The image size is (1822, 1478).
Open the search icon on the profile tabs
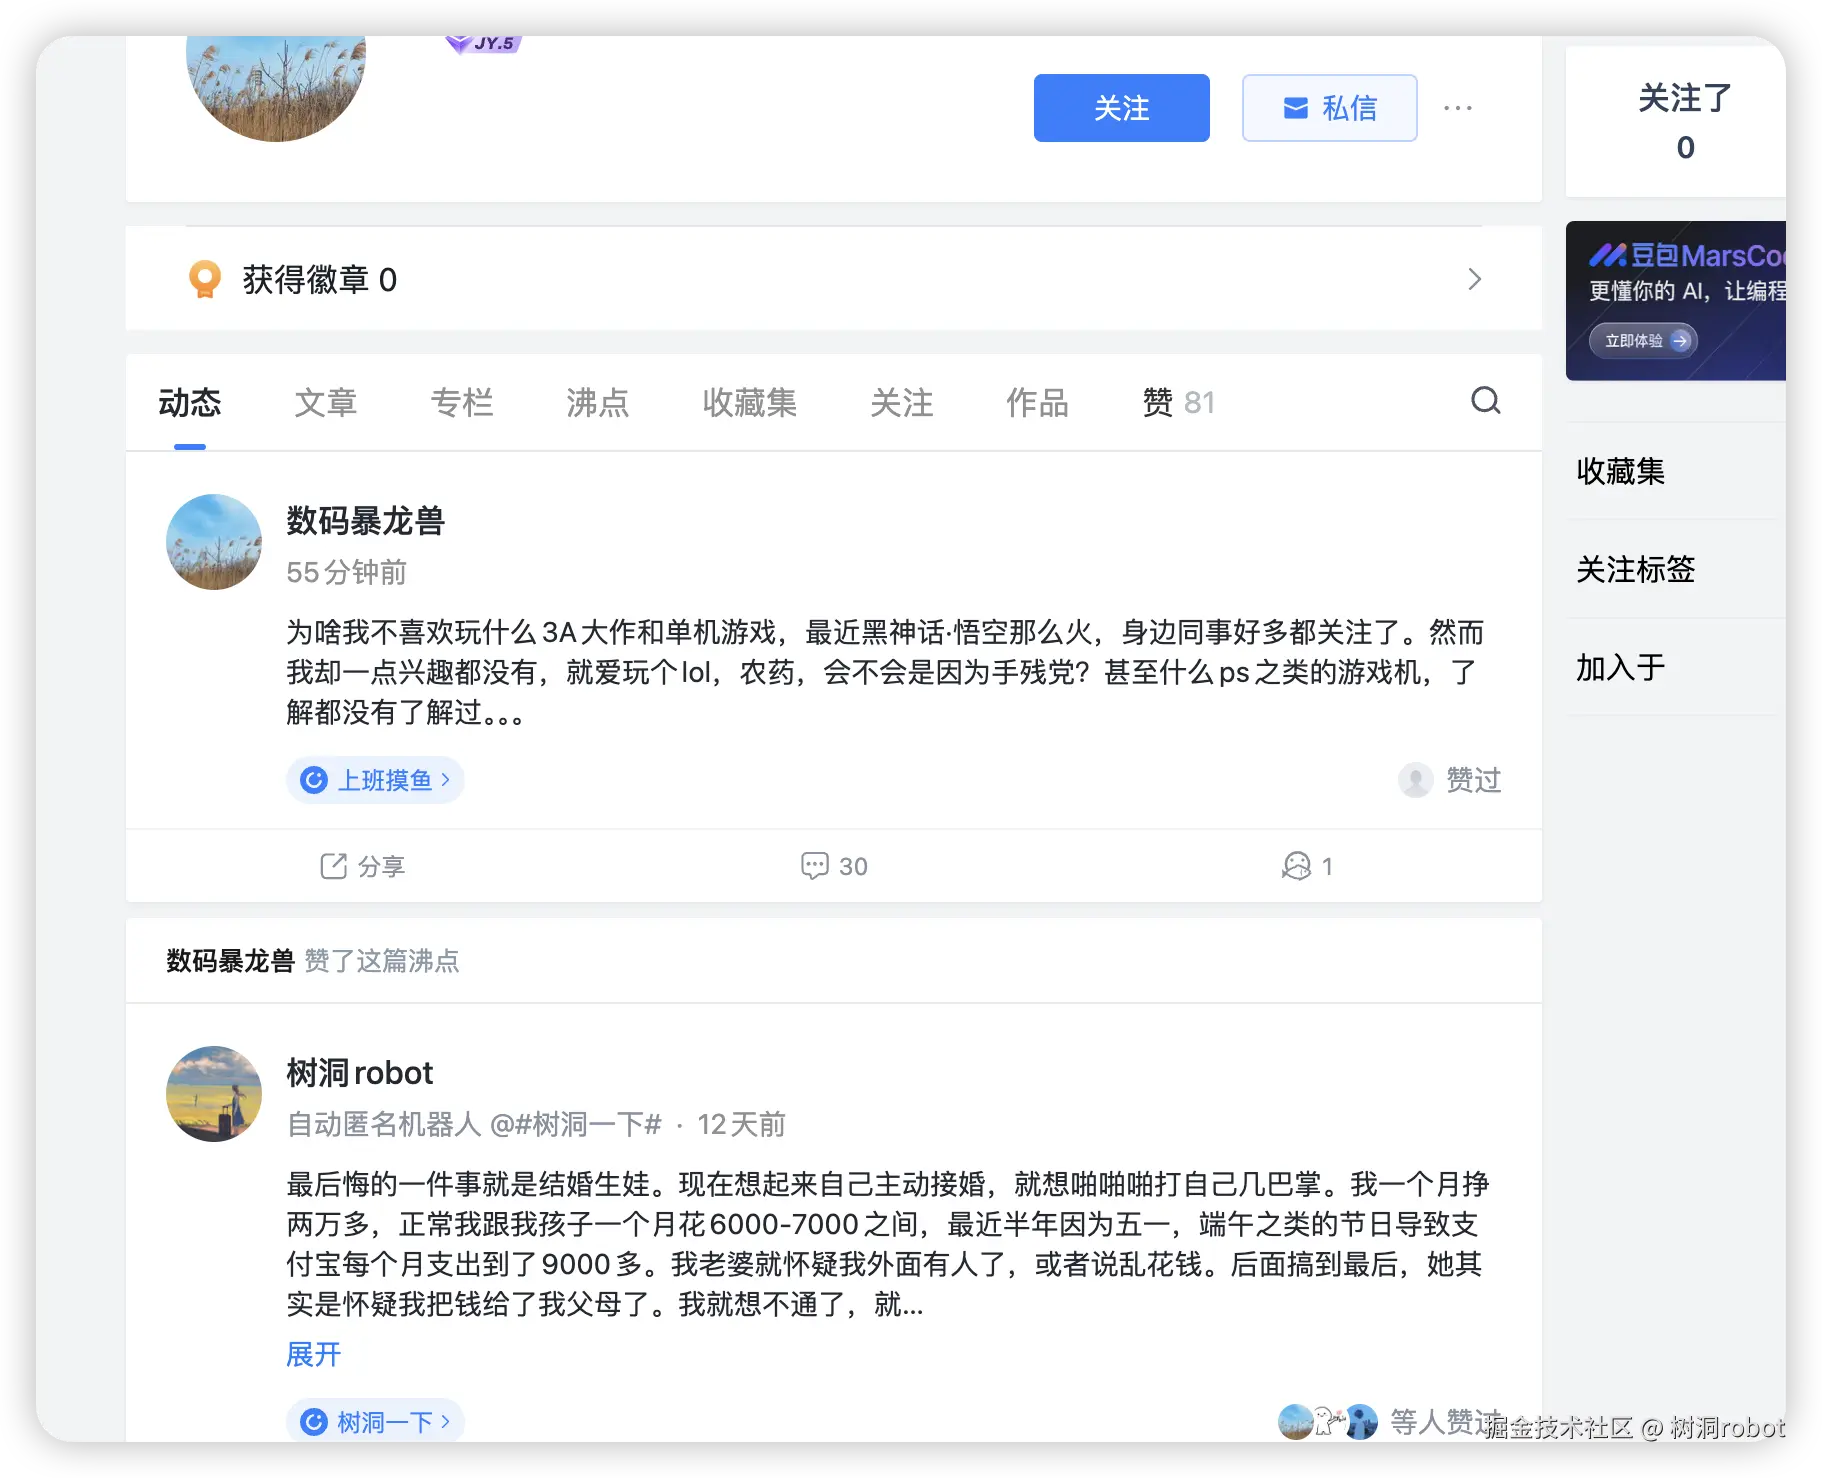pos(1486,401)
